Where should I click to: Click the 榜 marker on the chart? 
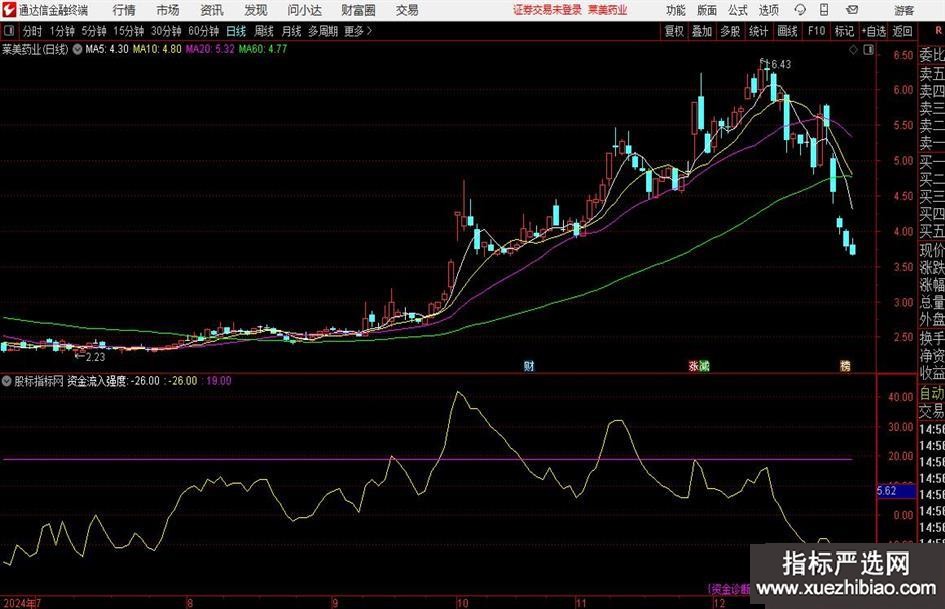tap(846, 365)
